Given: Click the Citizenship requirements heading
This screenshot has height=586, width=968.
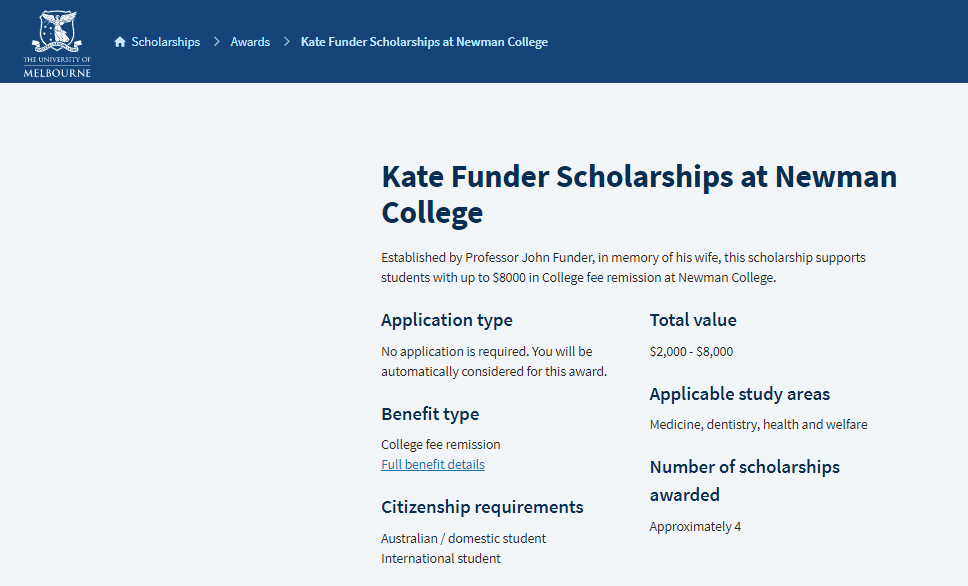Looking at the screenshot, I should pyautogui.click(x=482, y=507).
